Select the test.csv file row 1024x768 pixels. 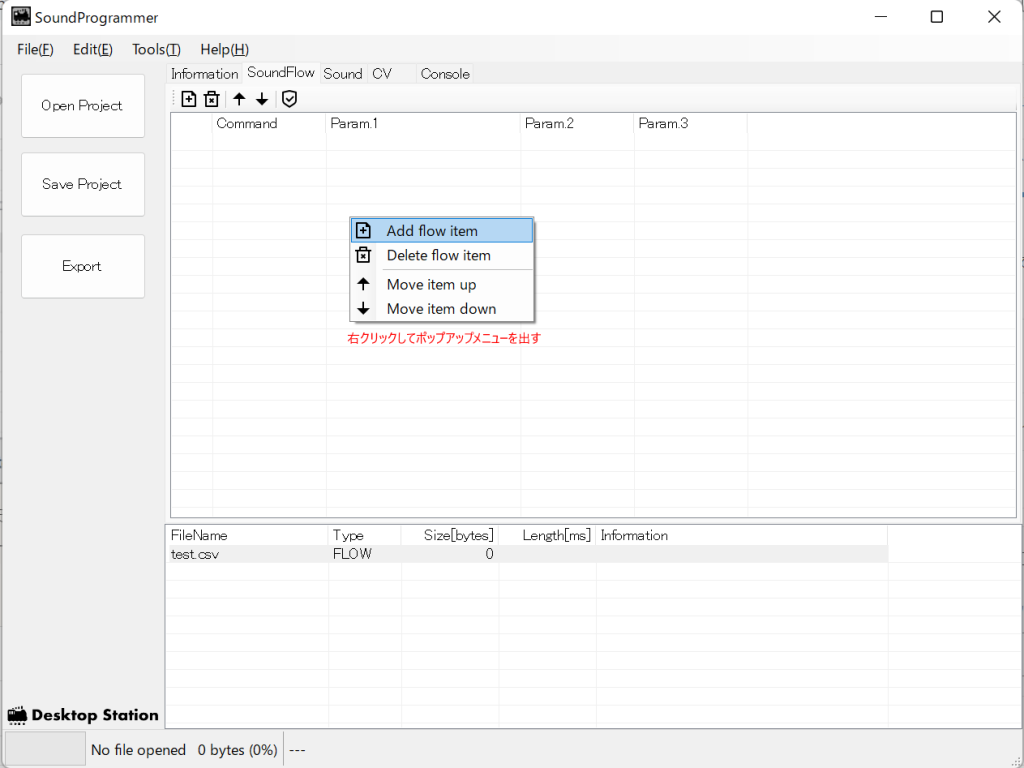196,554
